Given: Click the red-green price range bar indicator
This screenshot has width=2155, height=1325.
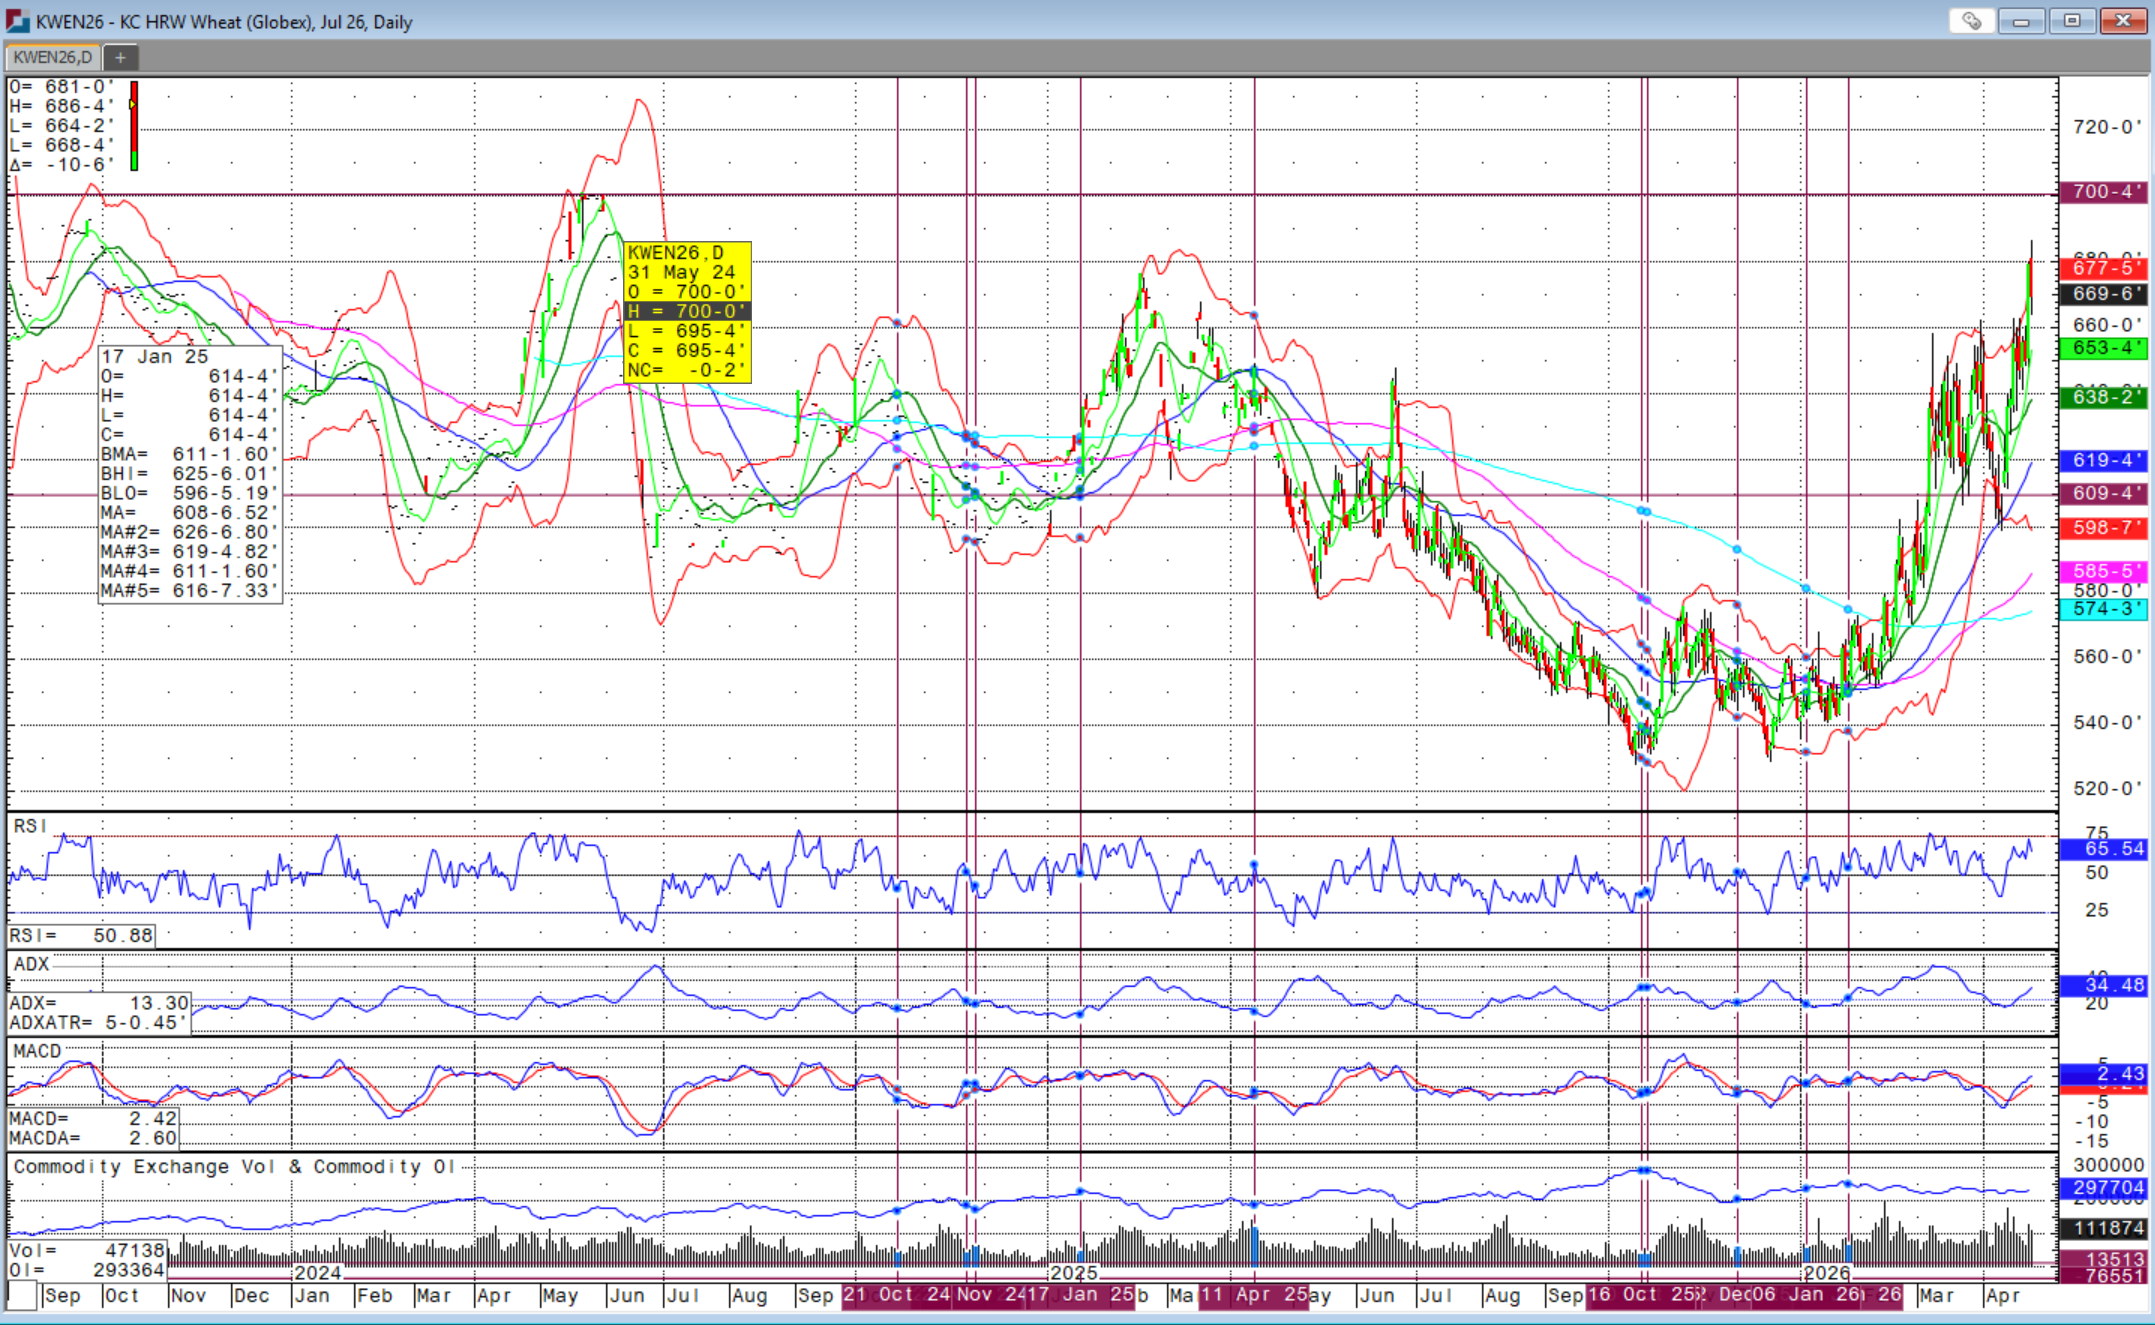Looking at the screenshot, I should click(134, 126).
